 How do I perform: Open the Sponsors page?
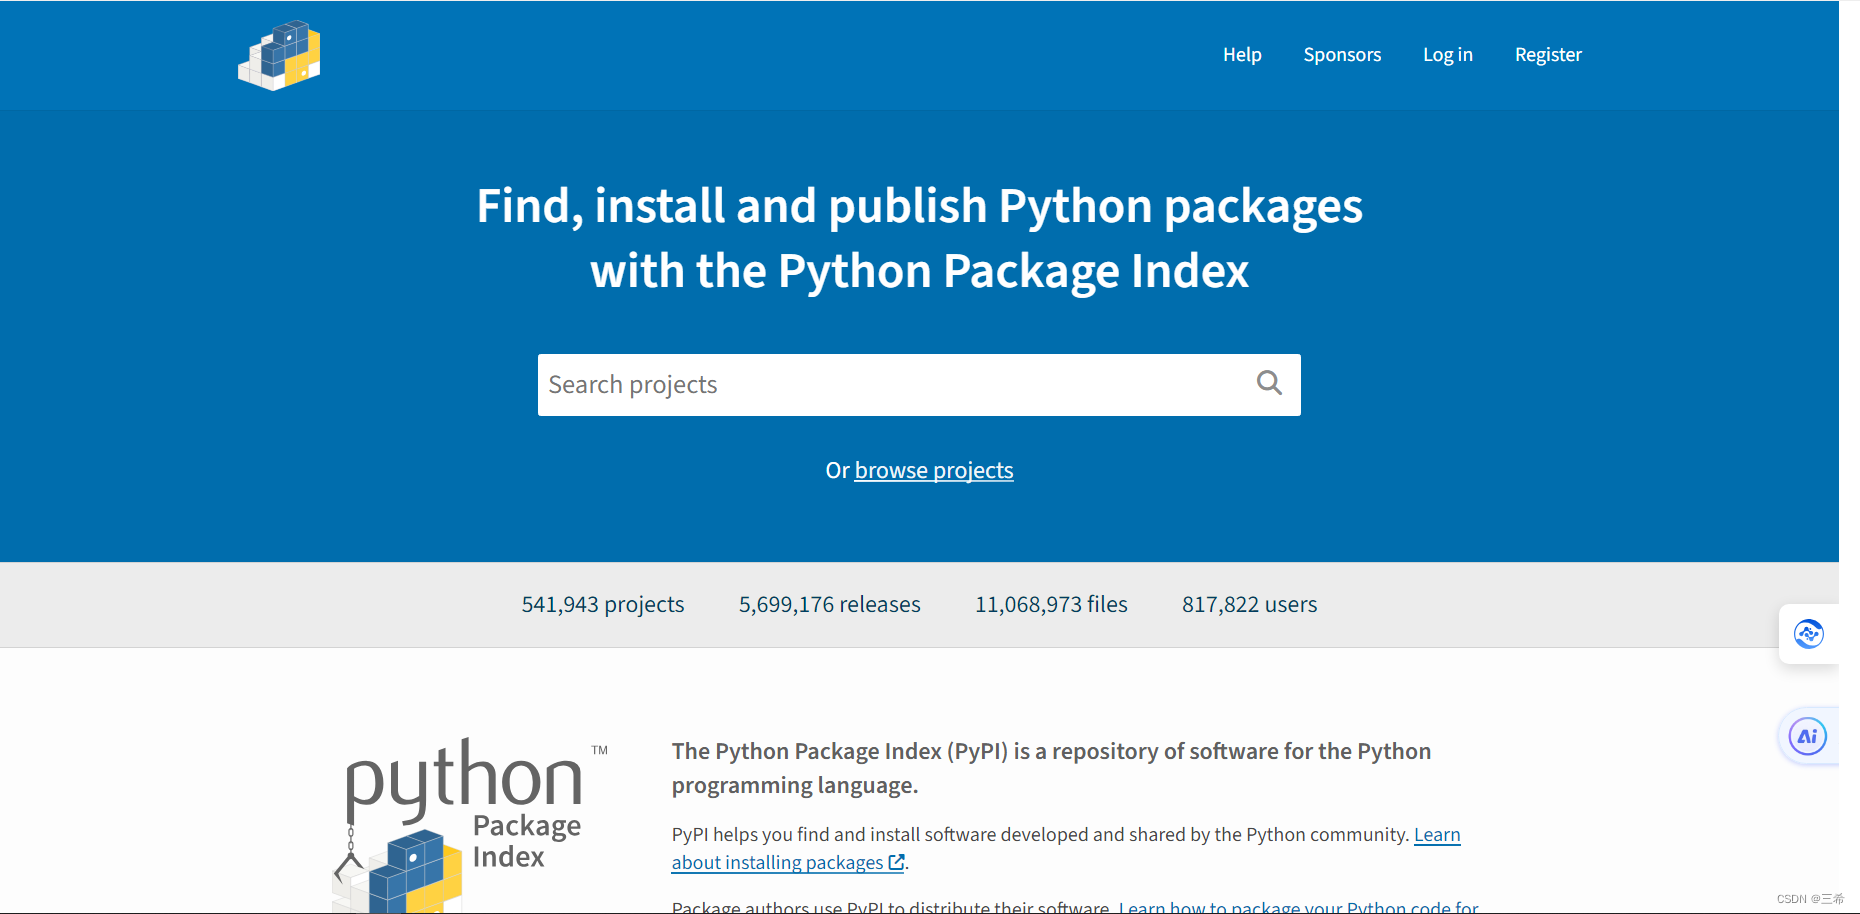tap(1342, 55)
